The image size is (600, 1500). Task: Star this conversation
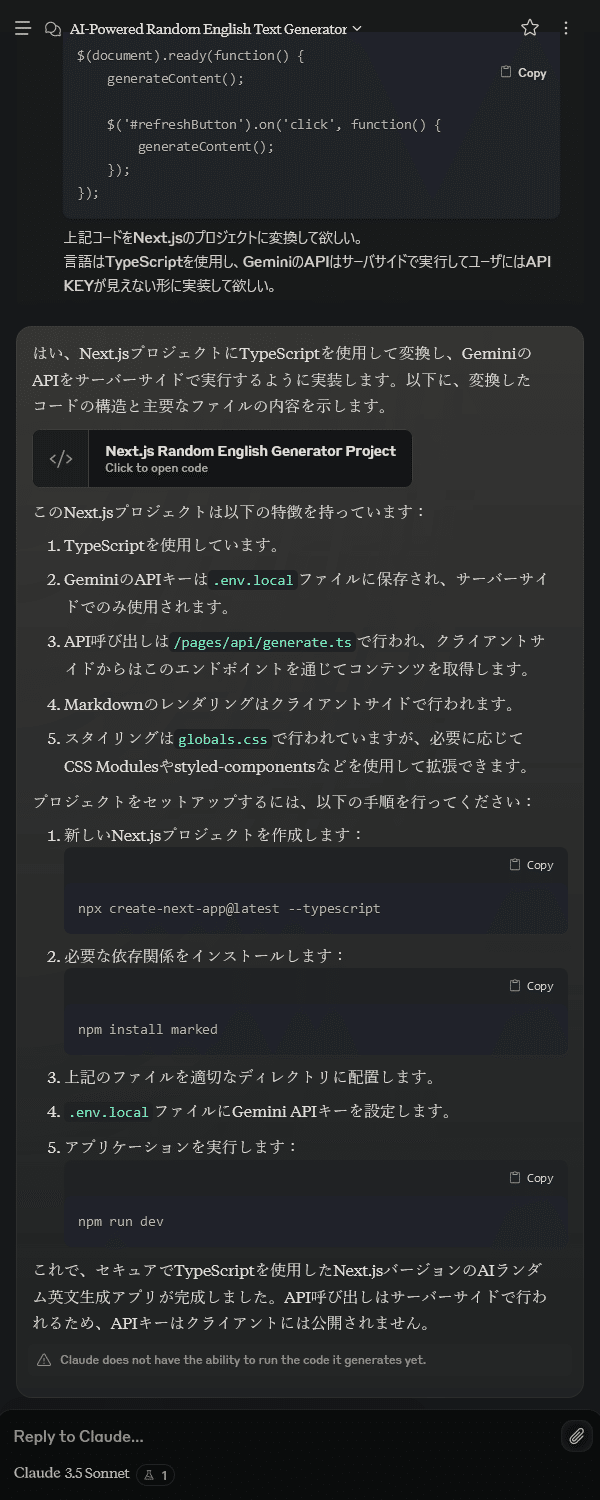530,28
